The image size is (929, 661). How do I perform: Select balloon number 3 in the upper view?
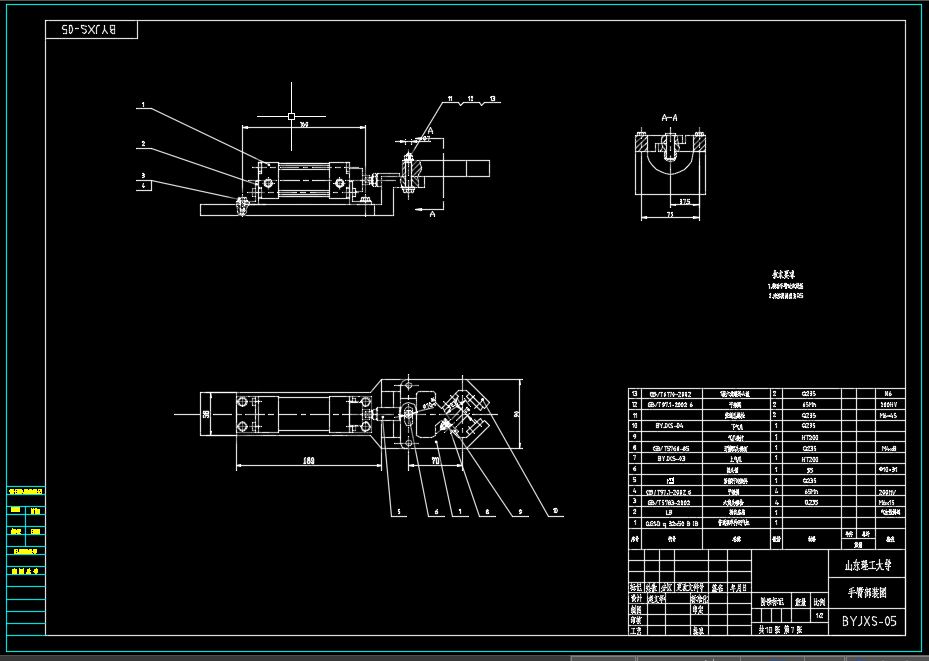[x=143, y=176]
